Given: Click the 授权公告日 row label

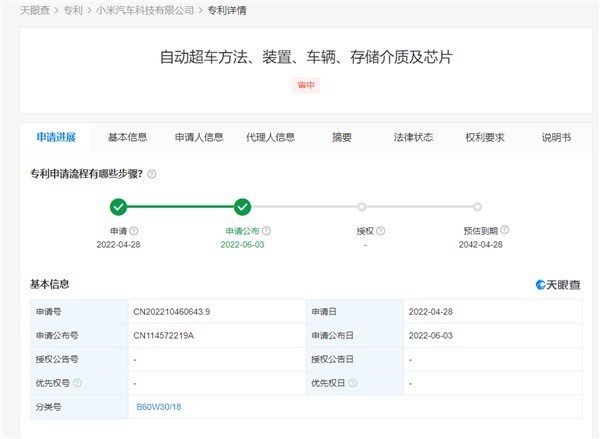Looking at the screenshot, I should [x=332, y=359].
